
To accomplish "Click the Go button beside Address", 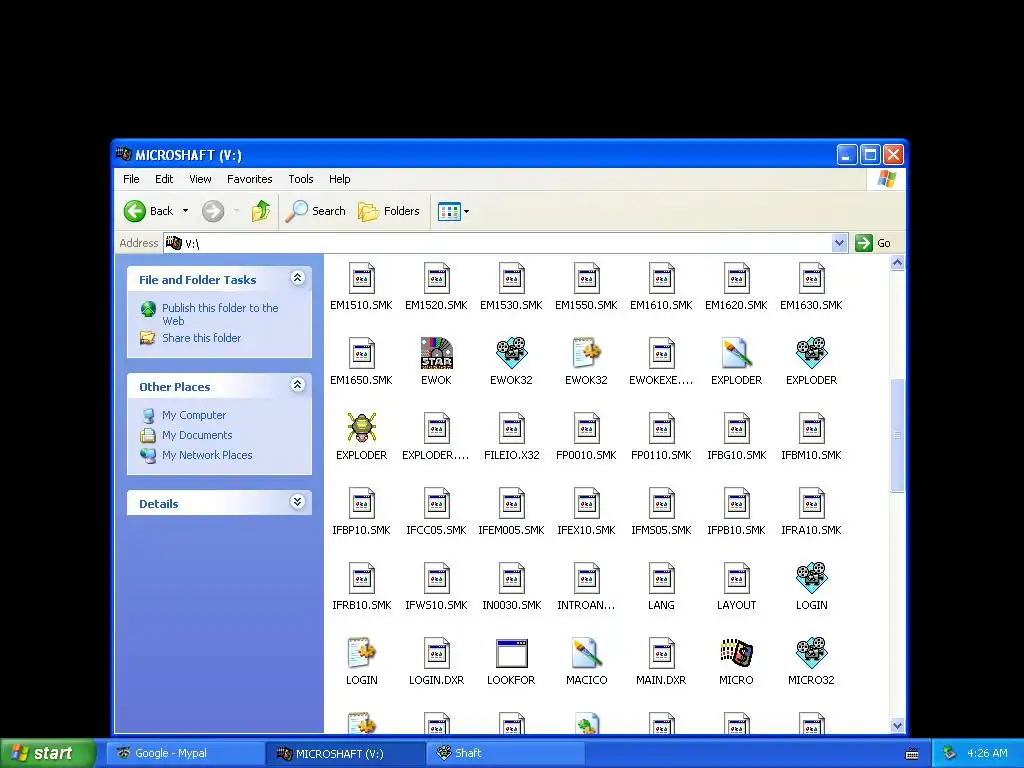I will (x=873, y=243).
